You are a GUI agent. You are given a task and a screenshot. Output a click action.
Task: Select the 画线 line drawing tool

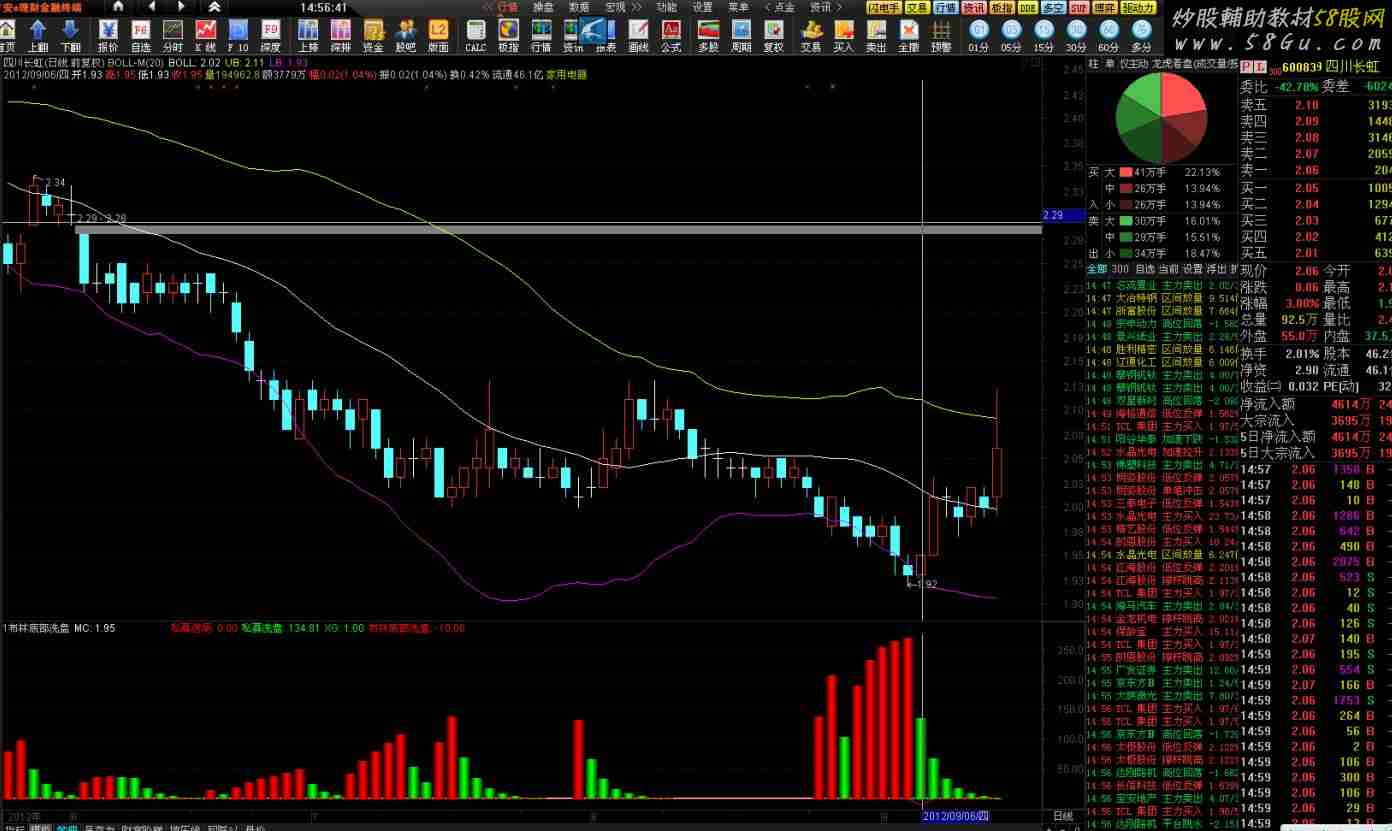638,35
